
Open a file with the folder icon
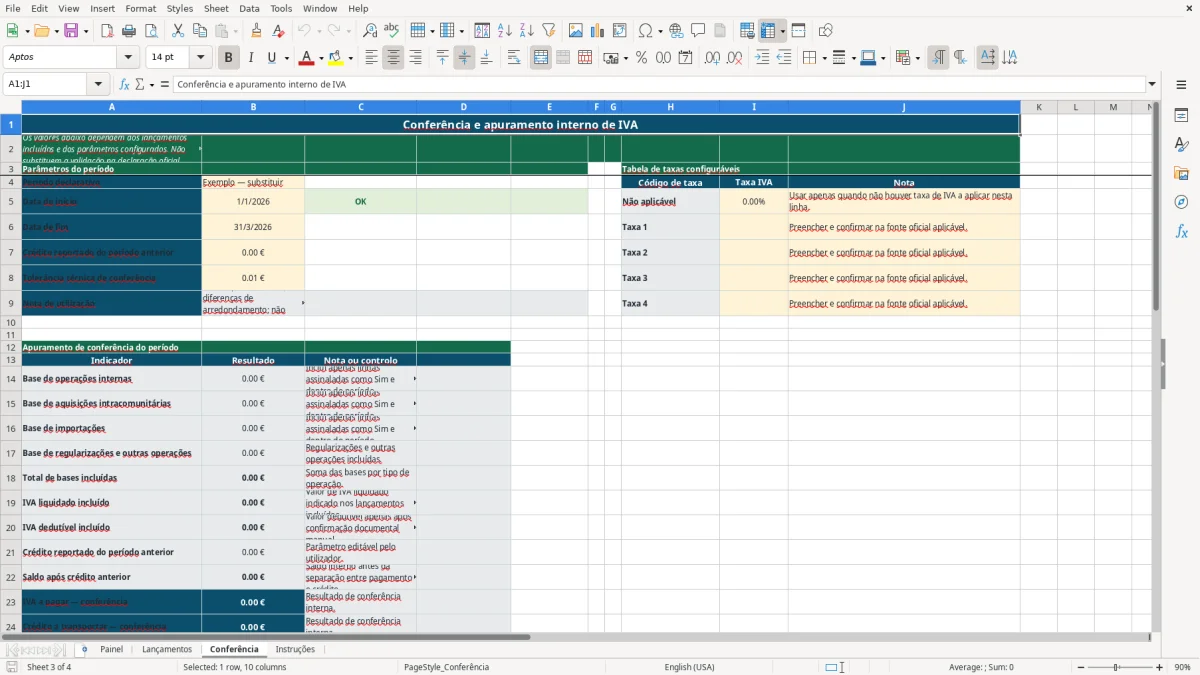pyautogui.click(x=40, y=31)
